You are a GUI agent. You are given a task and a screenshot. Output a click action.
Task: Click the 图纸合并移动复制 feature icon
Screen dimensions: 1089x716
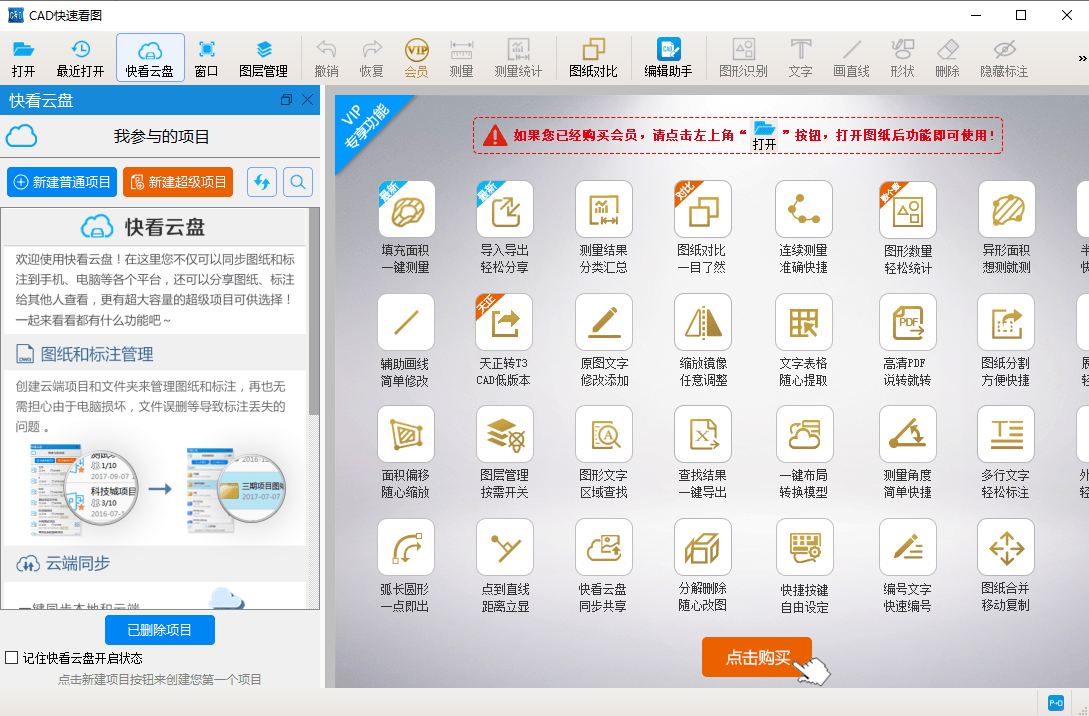[x=1006, y=548]
